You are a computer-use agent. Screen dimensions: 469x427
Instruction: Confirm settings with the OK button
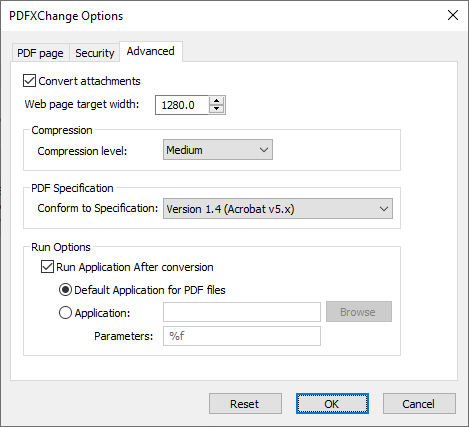coord(332,404)
